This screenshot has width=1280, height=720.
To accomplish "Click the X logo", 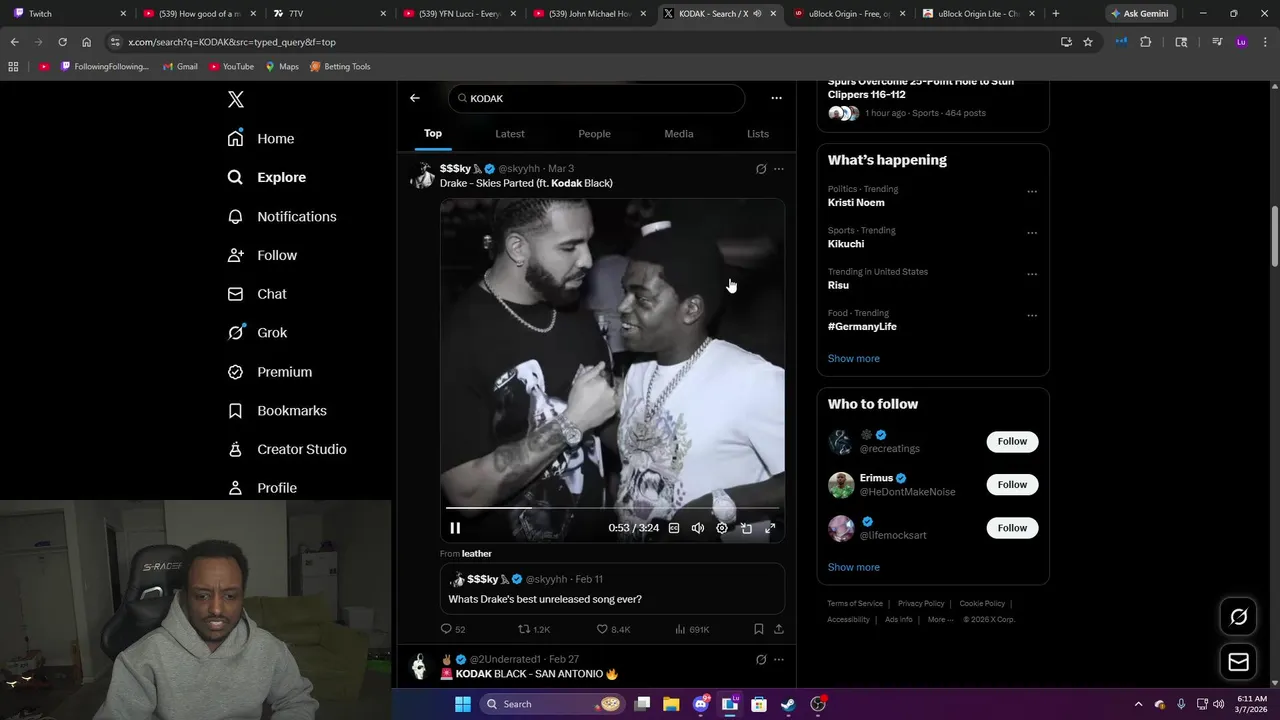I will point(236,99).
